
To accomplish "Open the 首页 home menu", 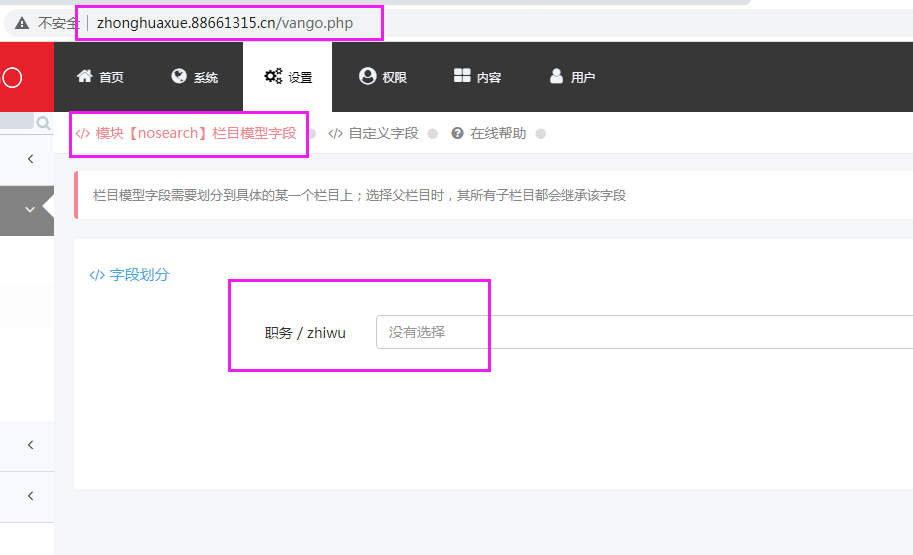I will (100, 77).
